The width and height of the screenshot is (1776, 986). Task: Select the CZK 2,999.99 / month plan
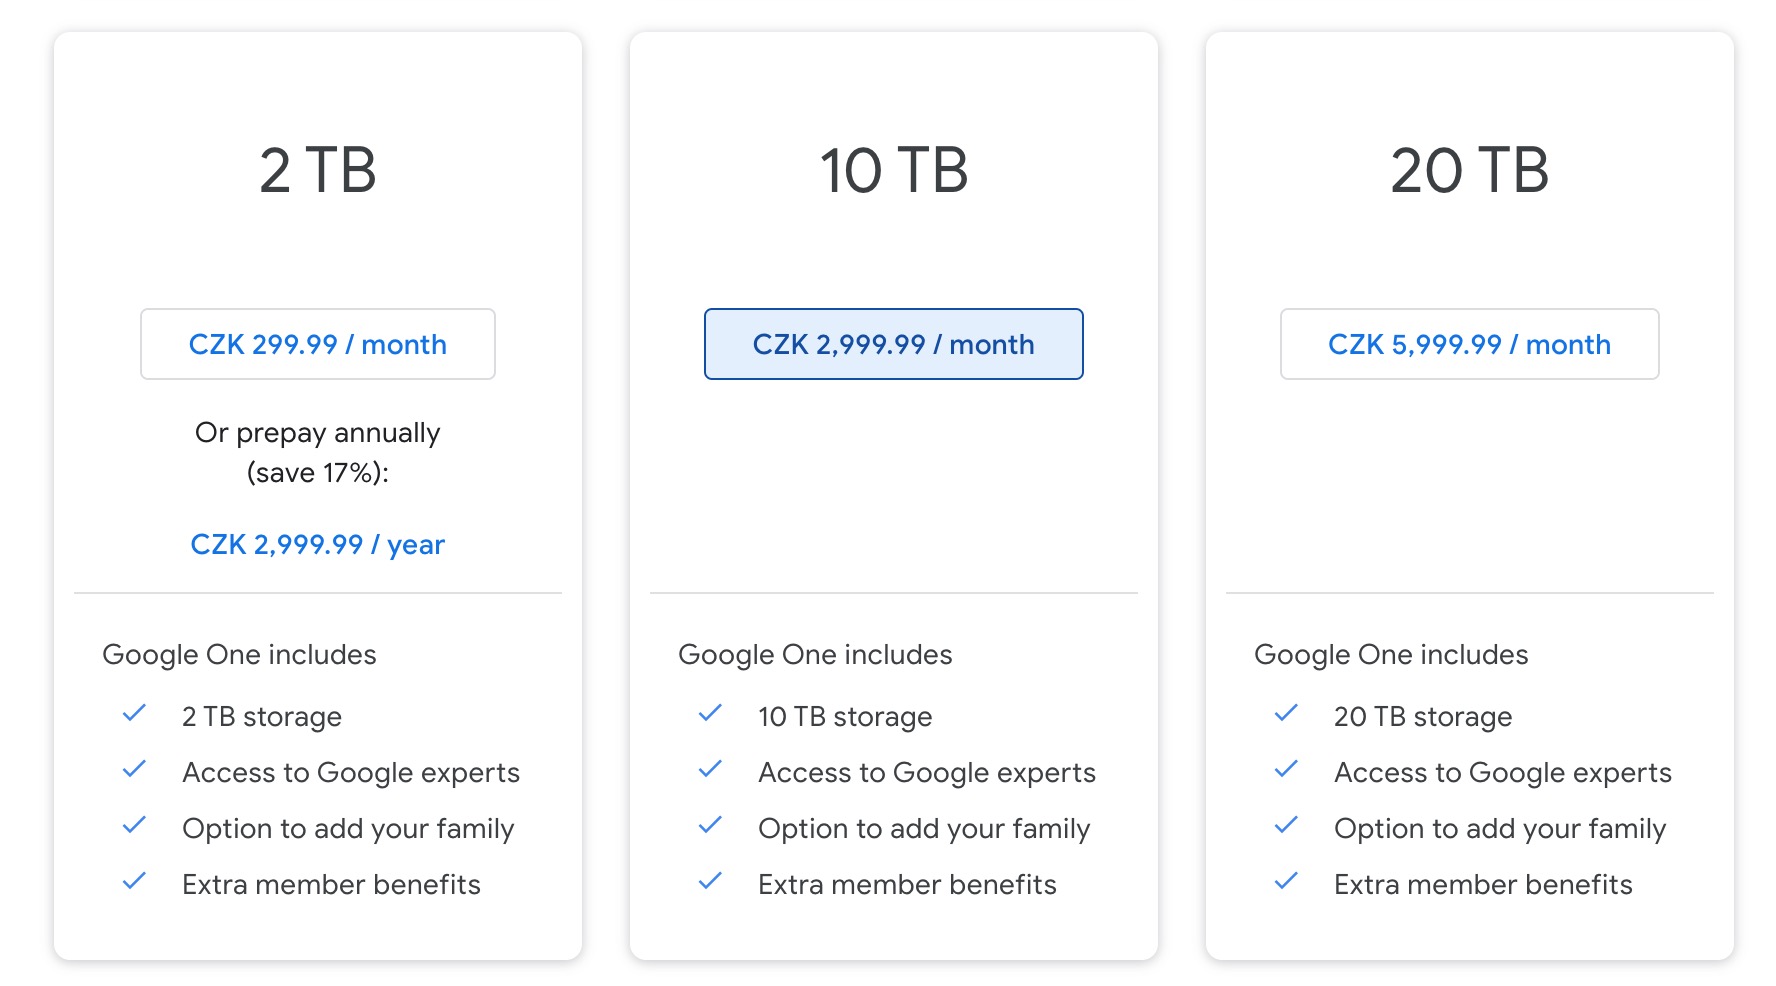click(x=893, y=344)
